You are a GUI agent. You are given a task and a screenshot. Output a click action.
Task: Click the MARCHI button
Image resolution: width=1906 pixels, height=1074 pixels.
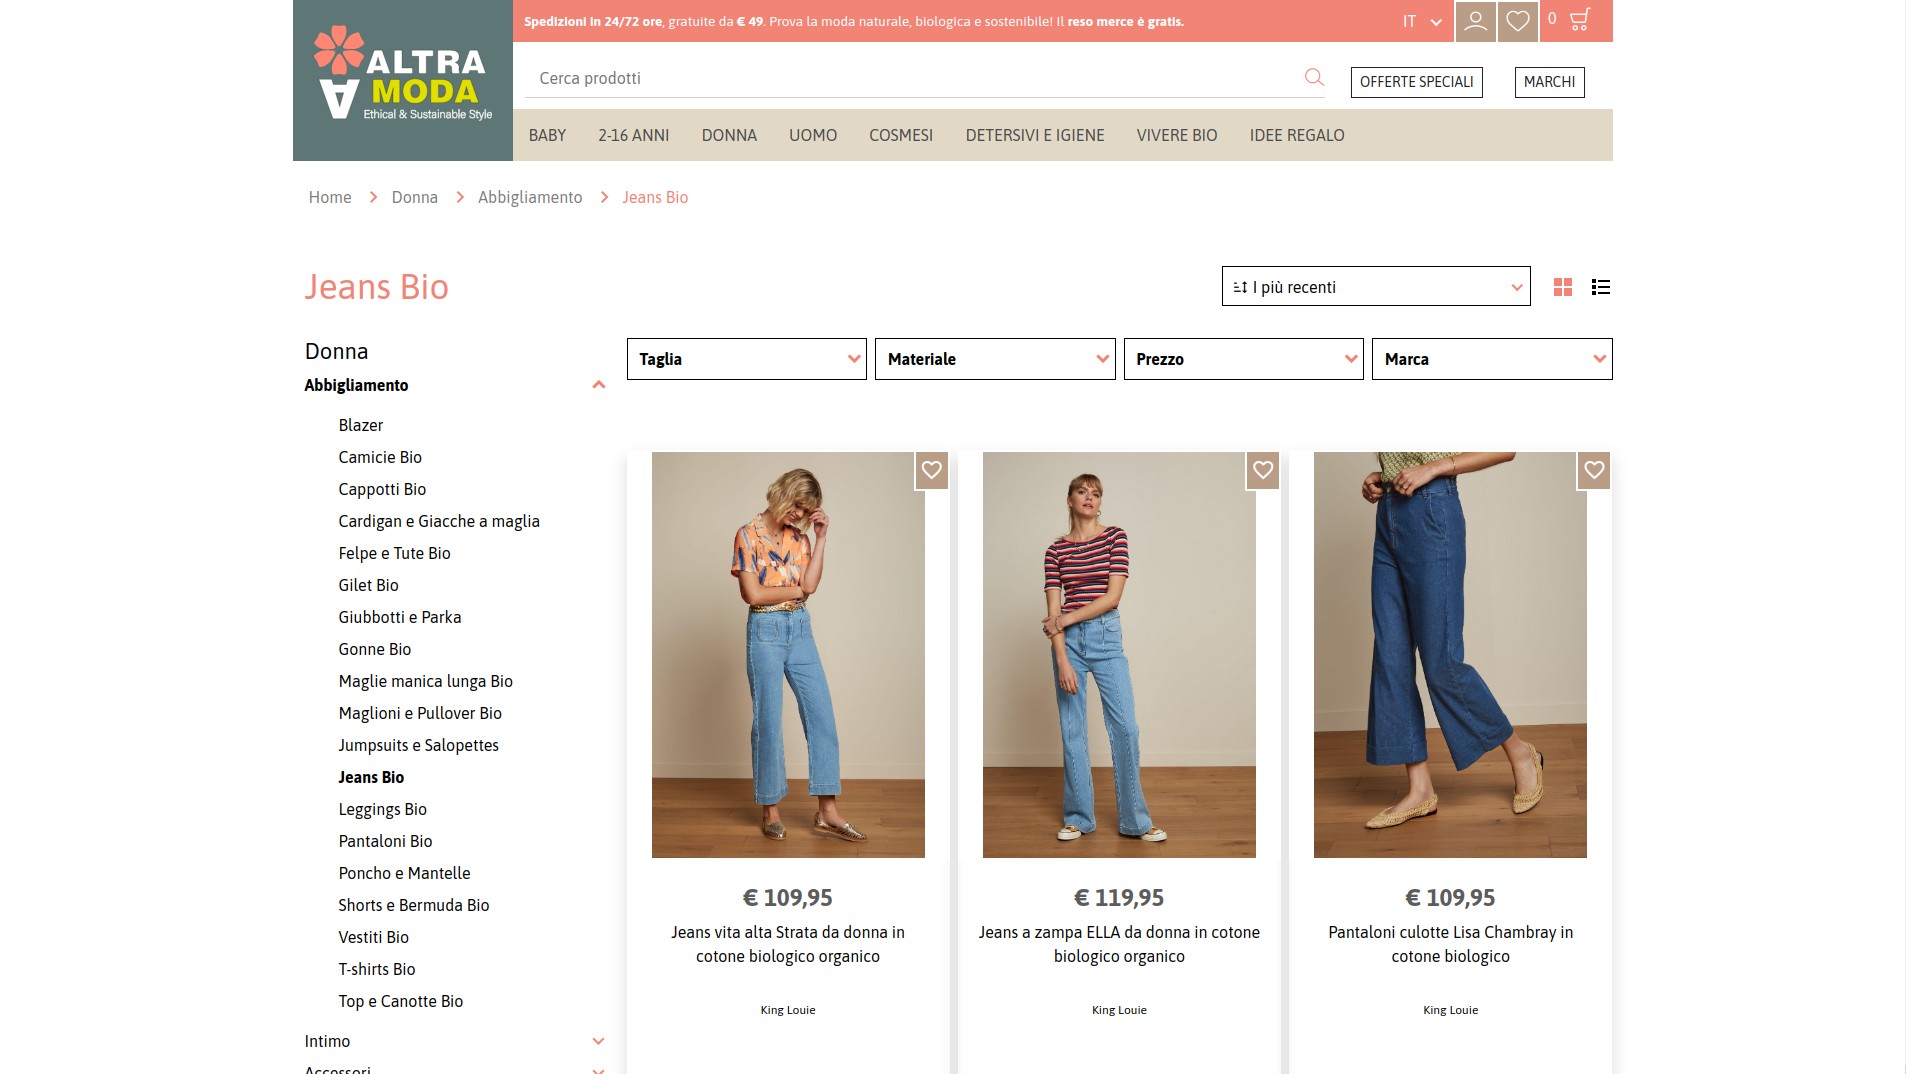[x=1549, y=82]
